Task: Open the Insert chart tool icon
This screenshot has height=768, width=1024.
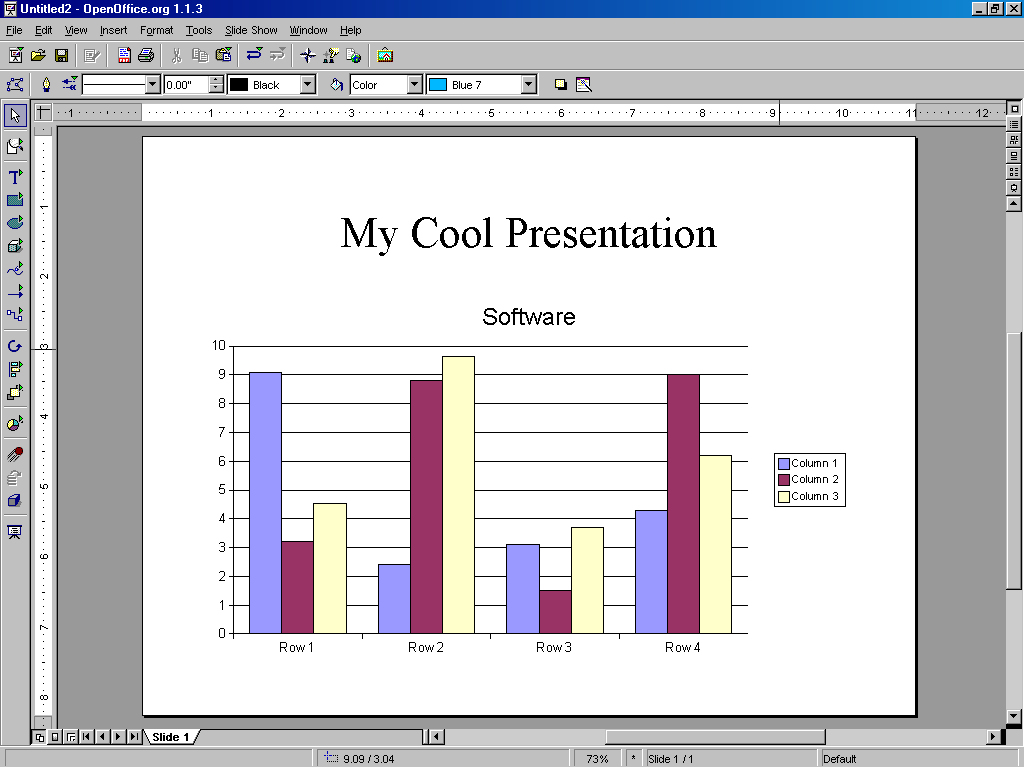Action: 15,423
